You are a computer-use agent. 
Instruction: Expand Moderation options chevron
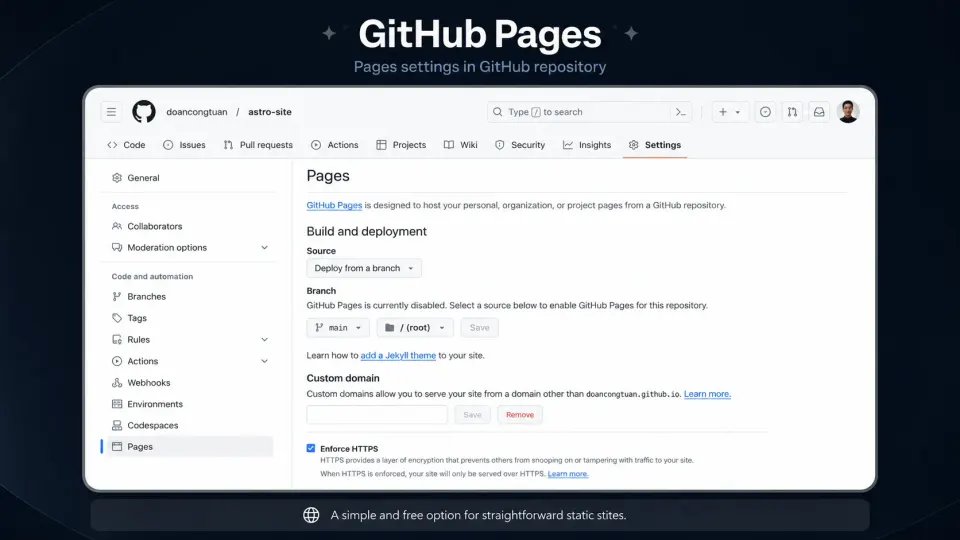pos(264,247)
